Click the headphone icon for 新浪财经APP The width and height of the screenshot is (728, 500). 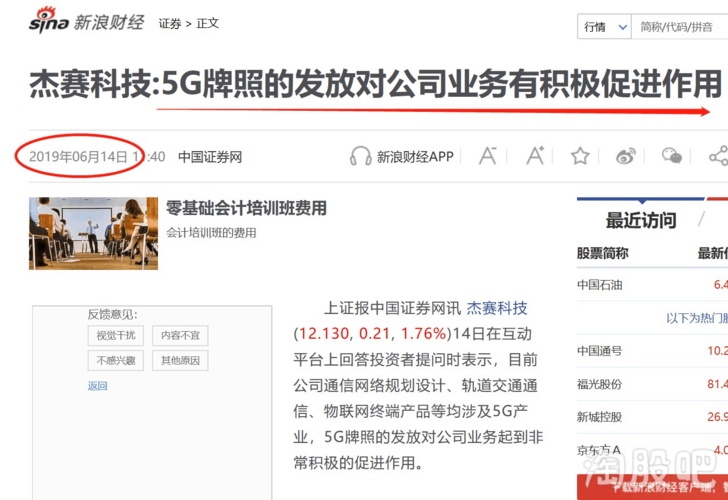pyautogui.click(x=360, y=156)
